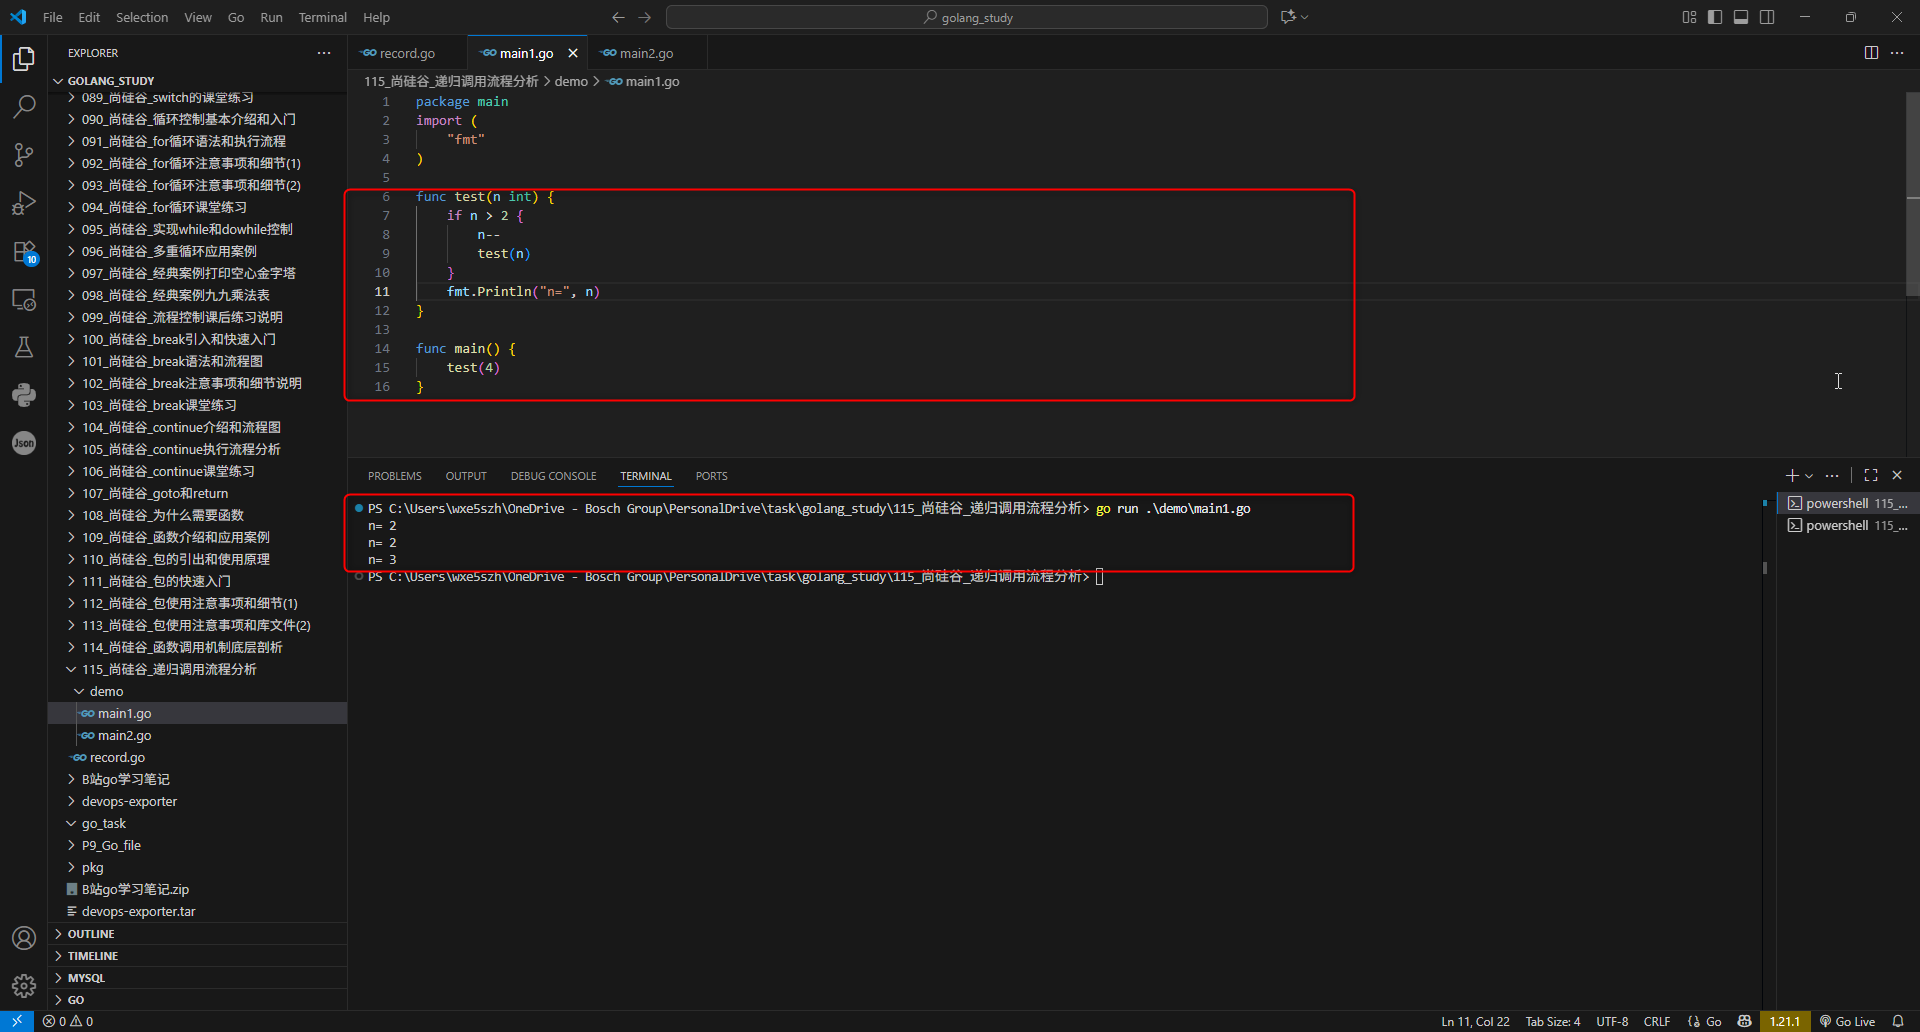
Task: Change Tab Size: 4 indentation
Action: click(1553, 1021)
